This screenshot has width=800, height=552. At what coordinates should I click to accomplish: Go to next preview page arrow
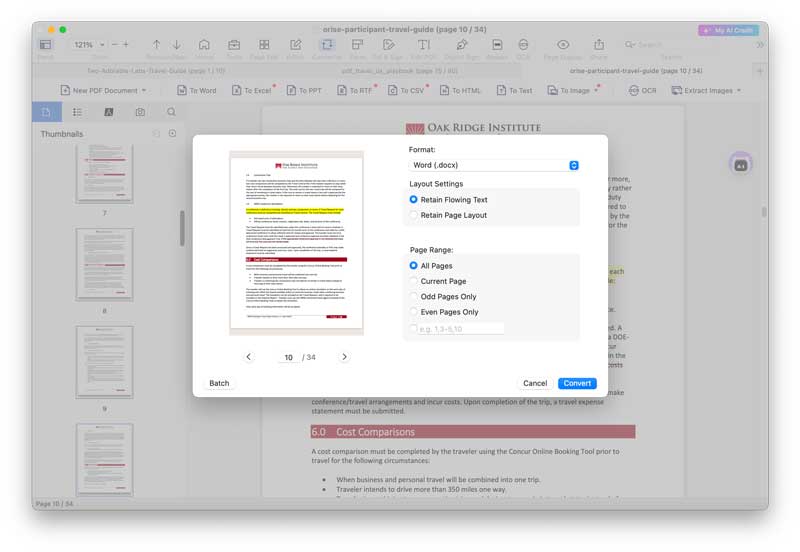coord(344,357)
